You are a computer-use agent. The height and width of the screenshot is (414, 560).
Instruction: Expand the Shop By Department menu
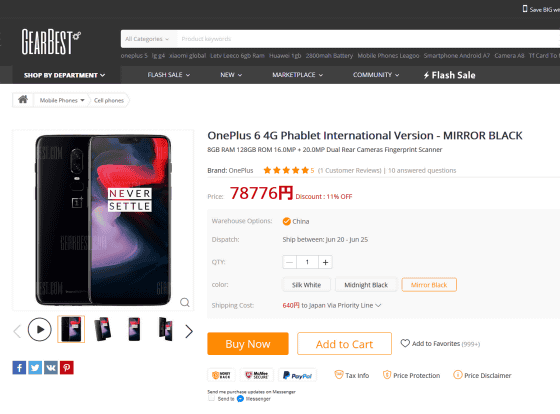(x=65, y=75)
